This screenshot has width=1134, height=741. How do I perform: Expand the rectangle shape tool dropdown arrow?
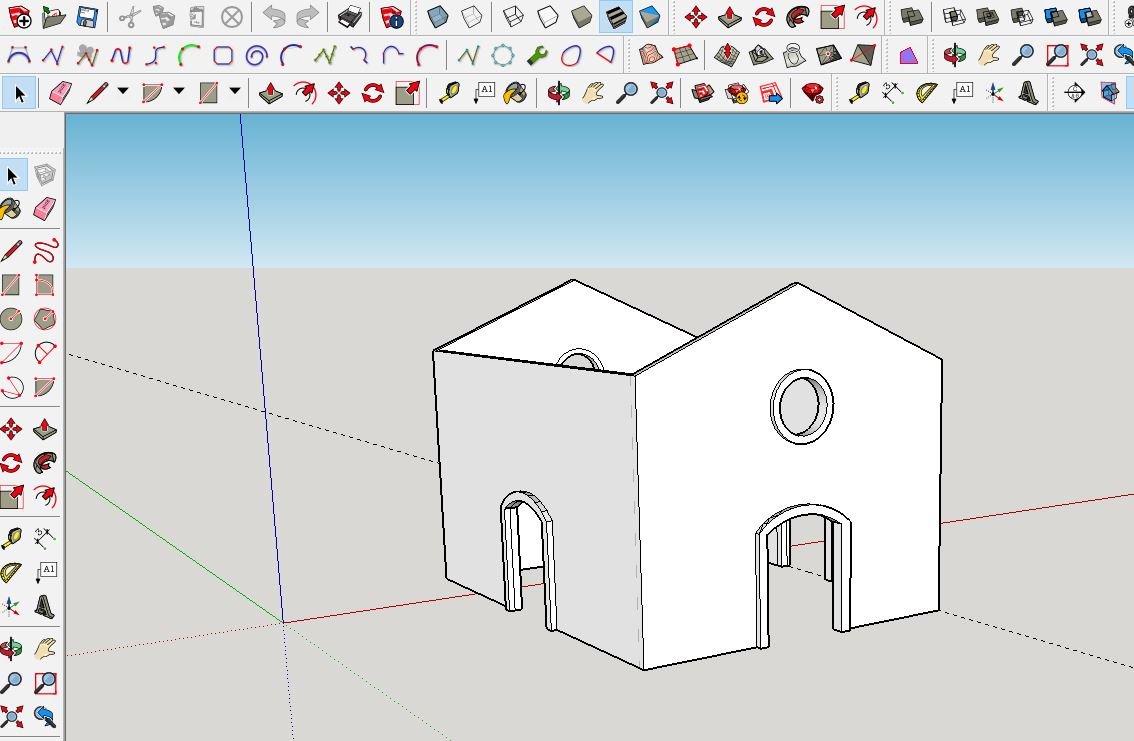[235, 92]
